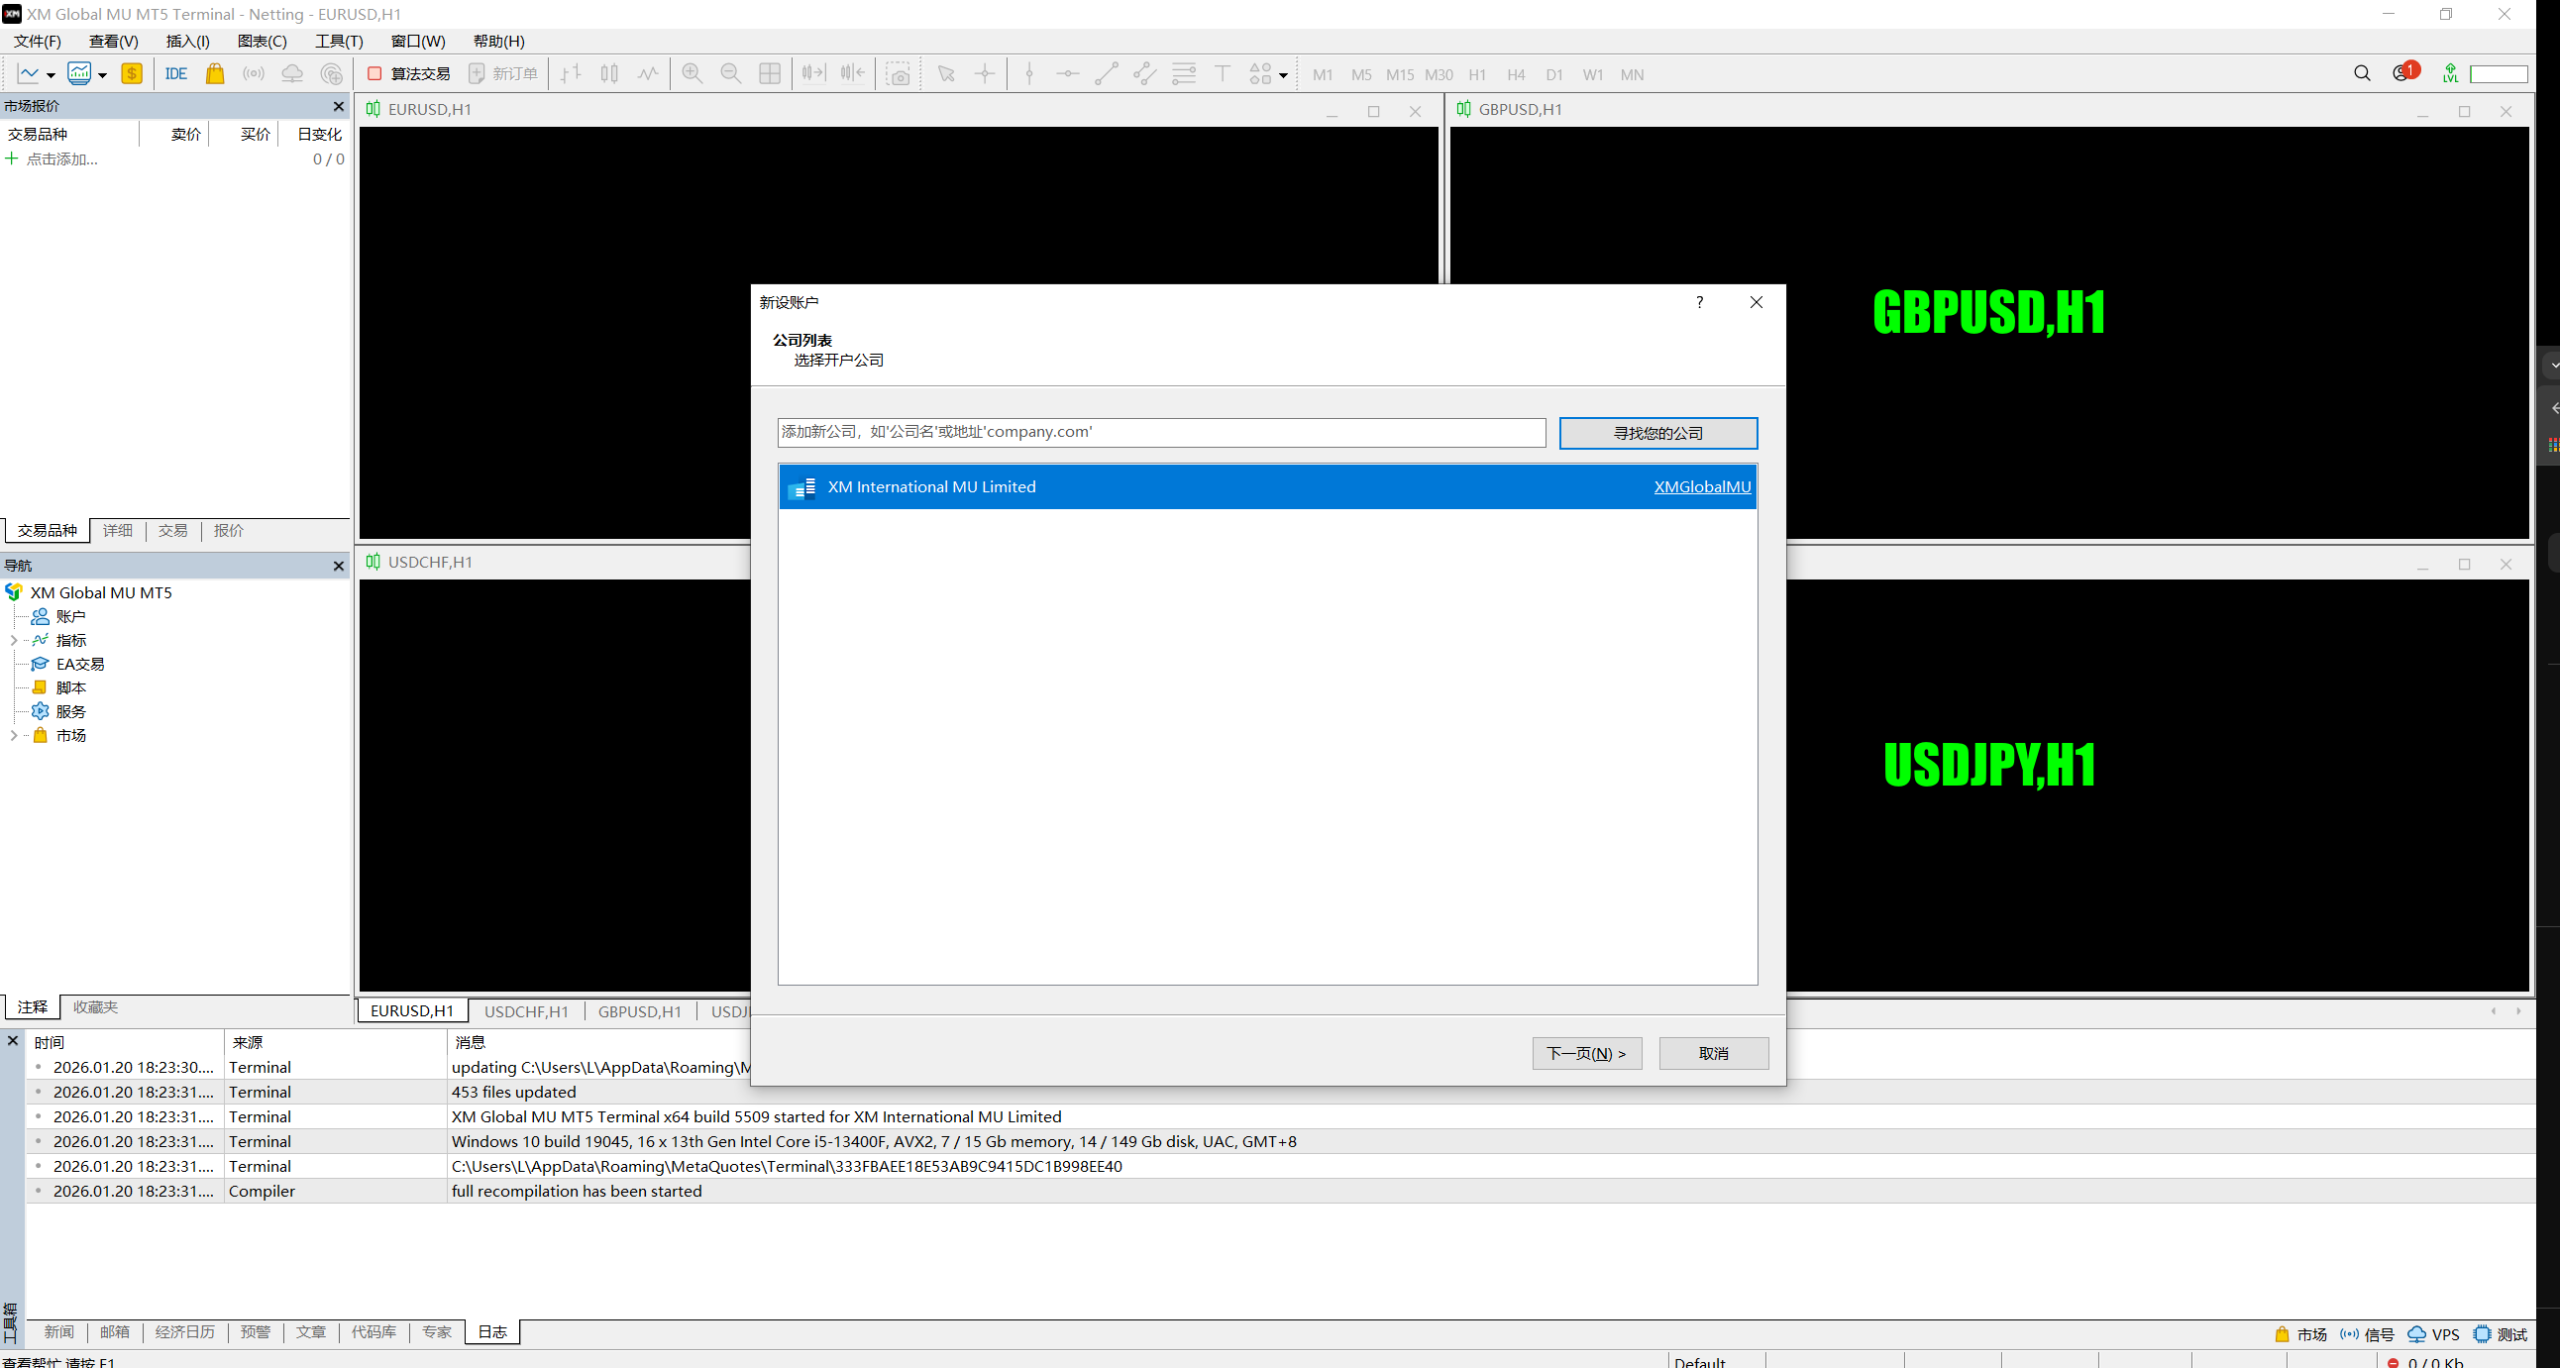2560x1368 pixels.
Task: Expand the 市场 market tree node
Action: (14, 735)
